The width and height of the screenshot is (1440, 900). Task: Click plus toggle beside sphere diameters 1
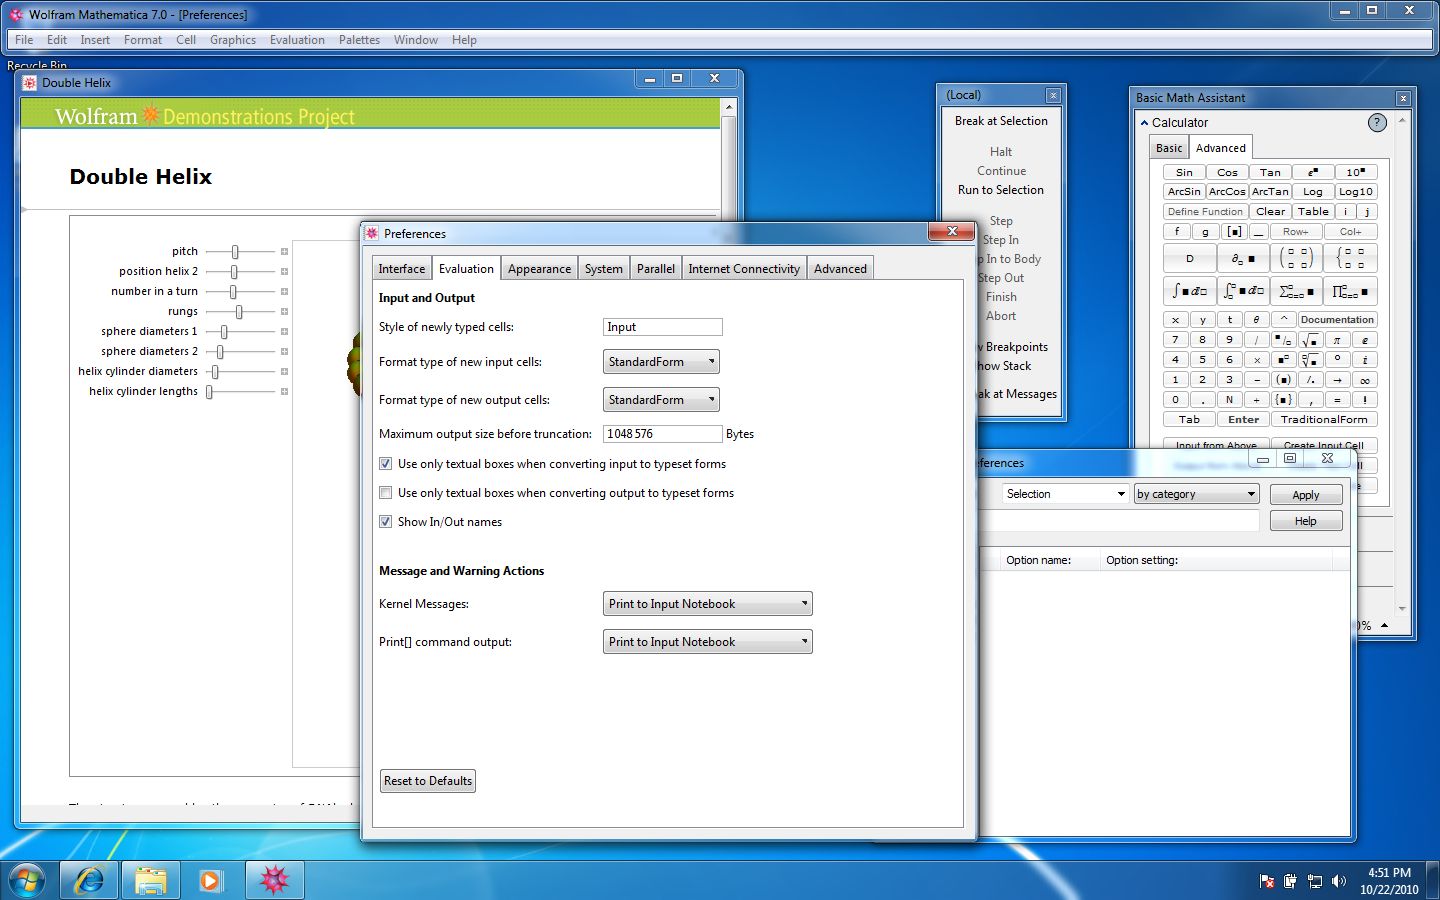point(284,332)
